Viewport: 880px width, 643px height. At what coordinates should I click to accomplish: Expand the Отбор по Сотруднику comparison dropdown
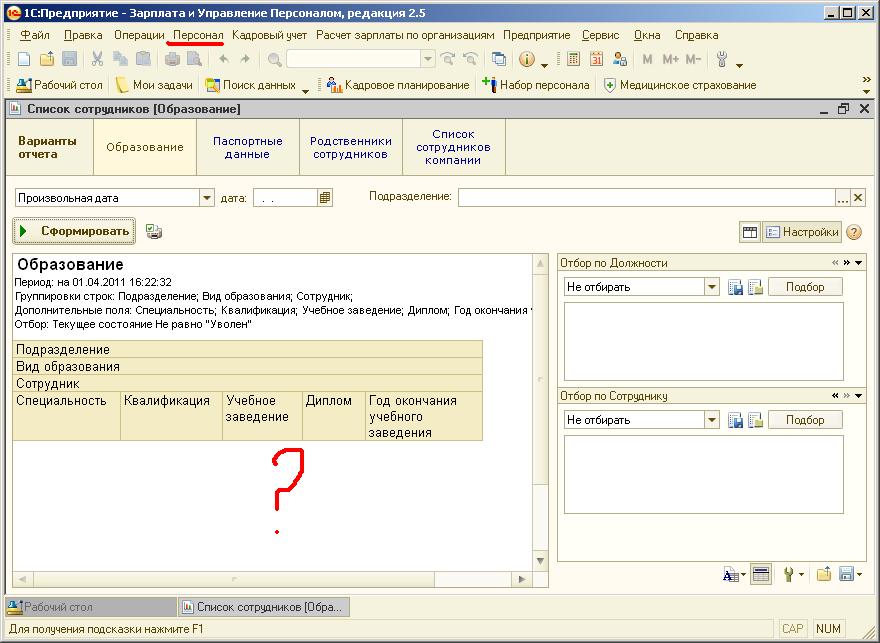click(x=712, y=420)
